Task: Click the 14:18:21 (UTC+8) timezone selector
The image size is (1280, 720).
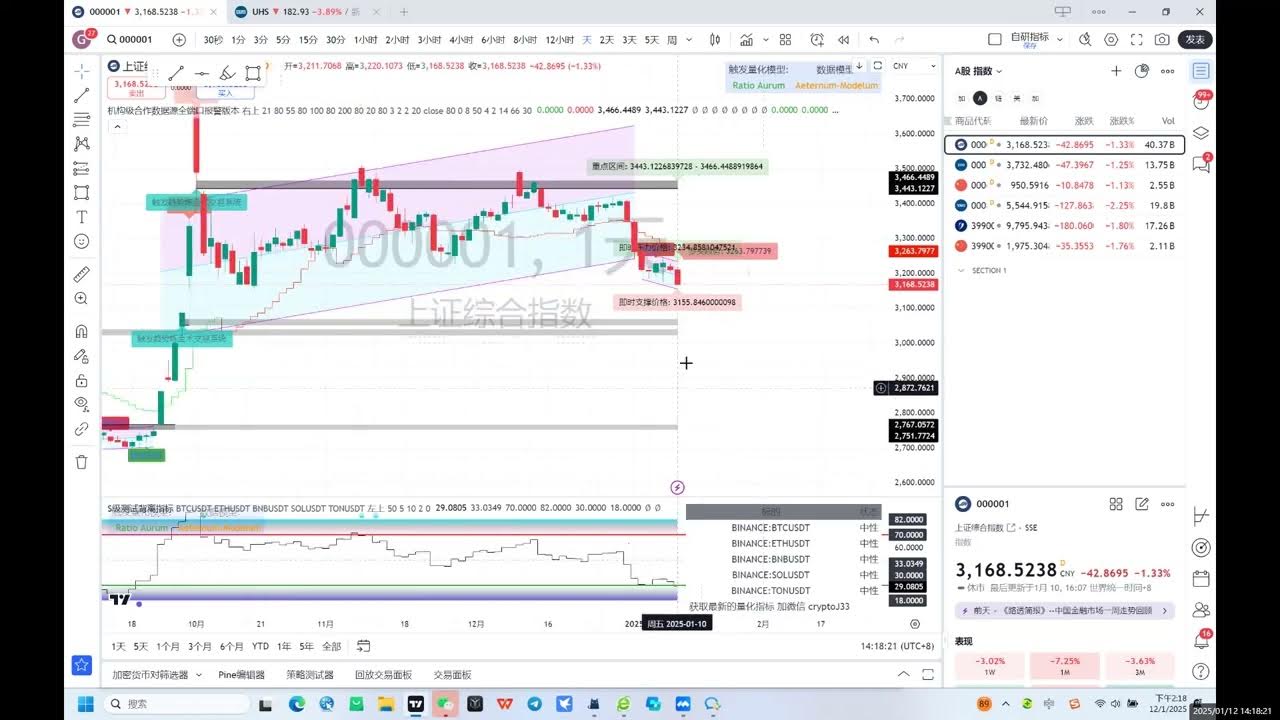Action: coord(897,647)
